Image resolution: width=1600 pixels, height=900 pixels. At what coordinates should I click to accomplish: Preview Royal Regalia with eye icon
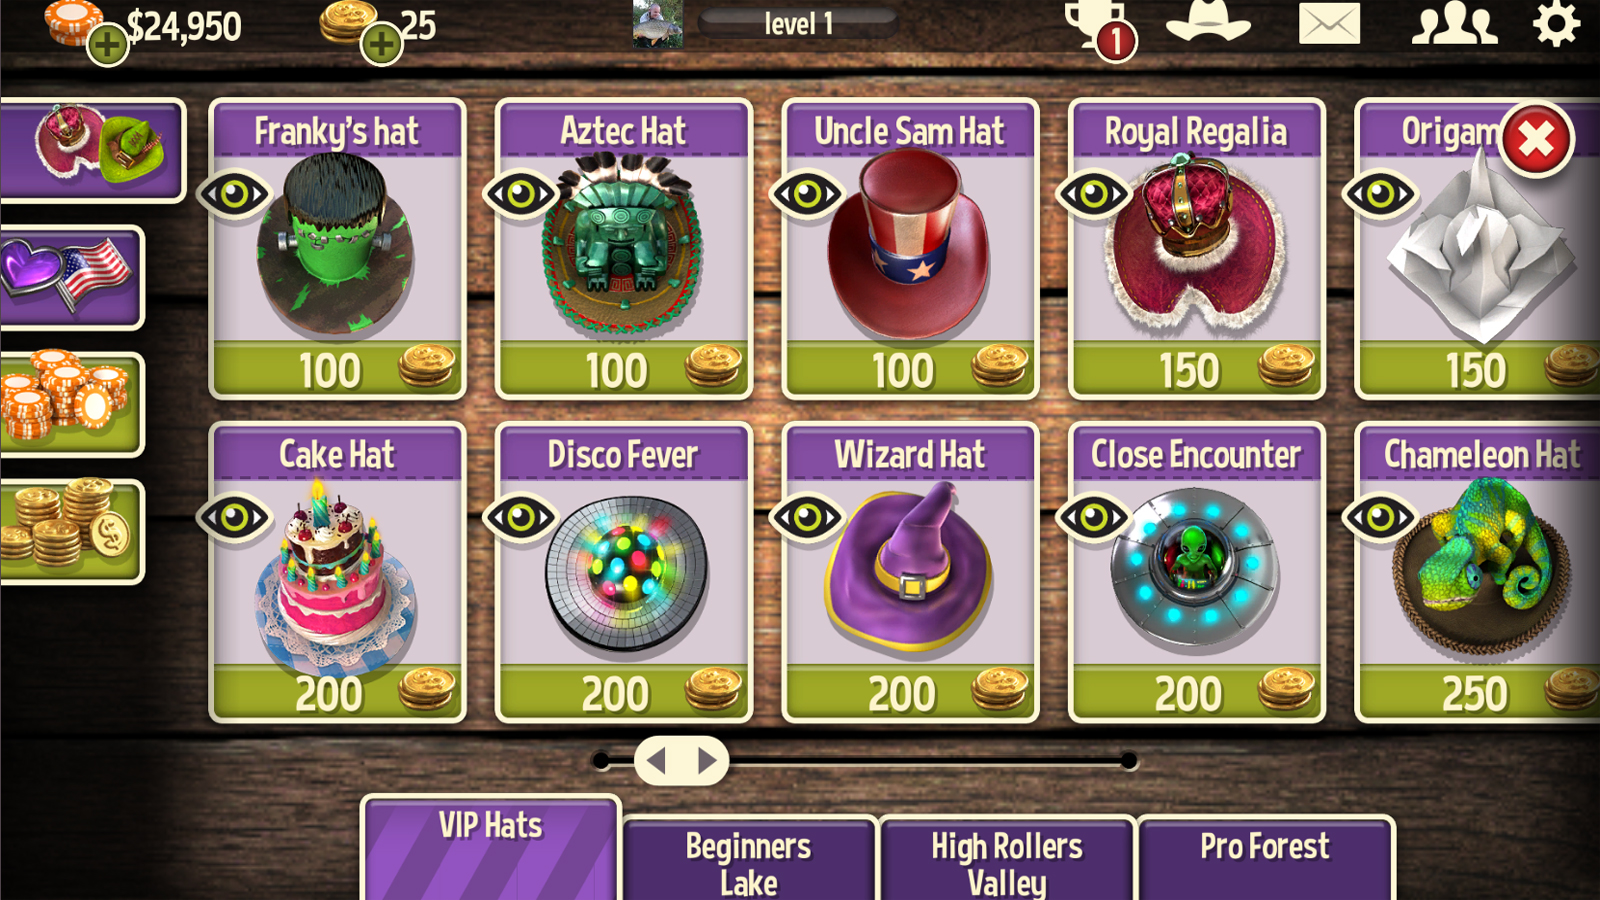coord(1094,194)
